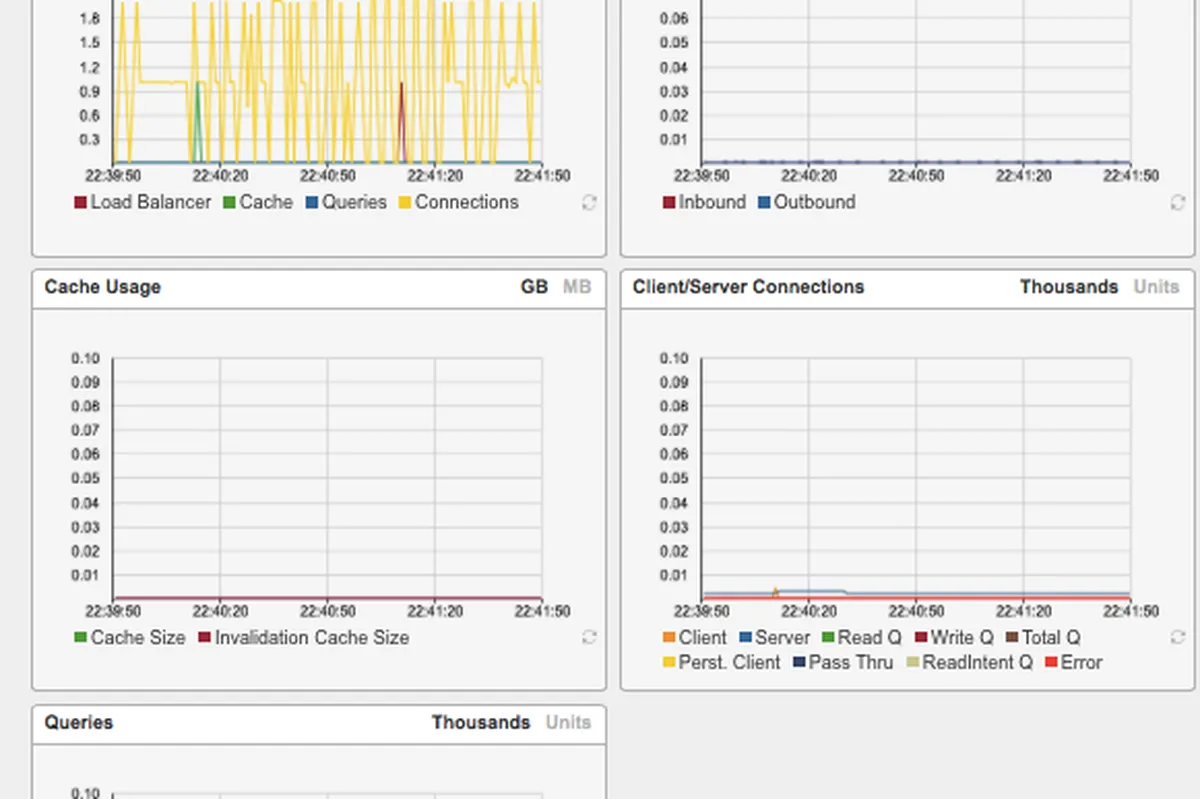Refresh the Inbound/Outbound chart
This screenshot has height=799, width=1200.
tap(1177, 202)
